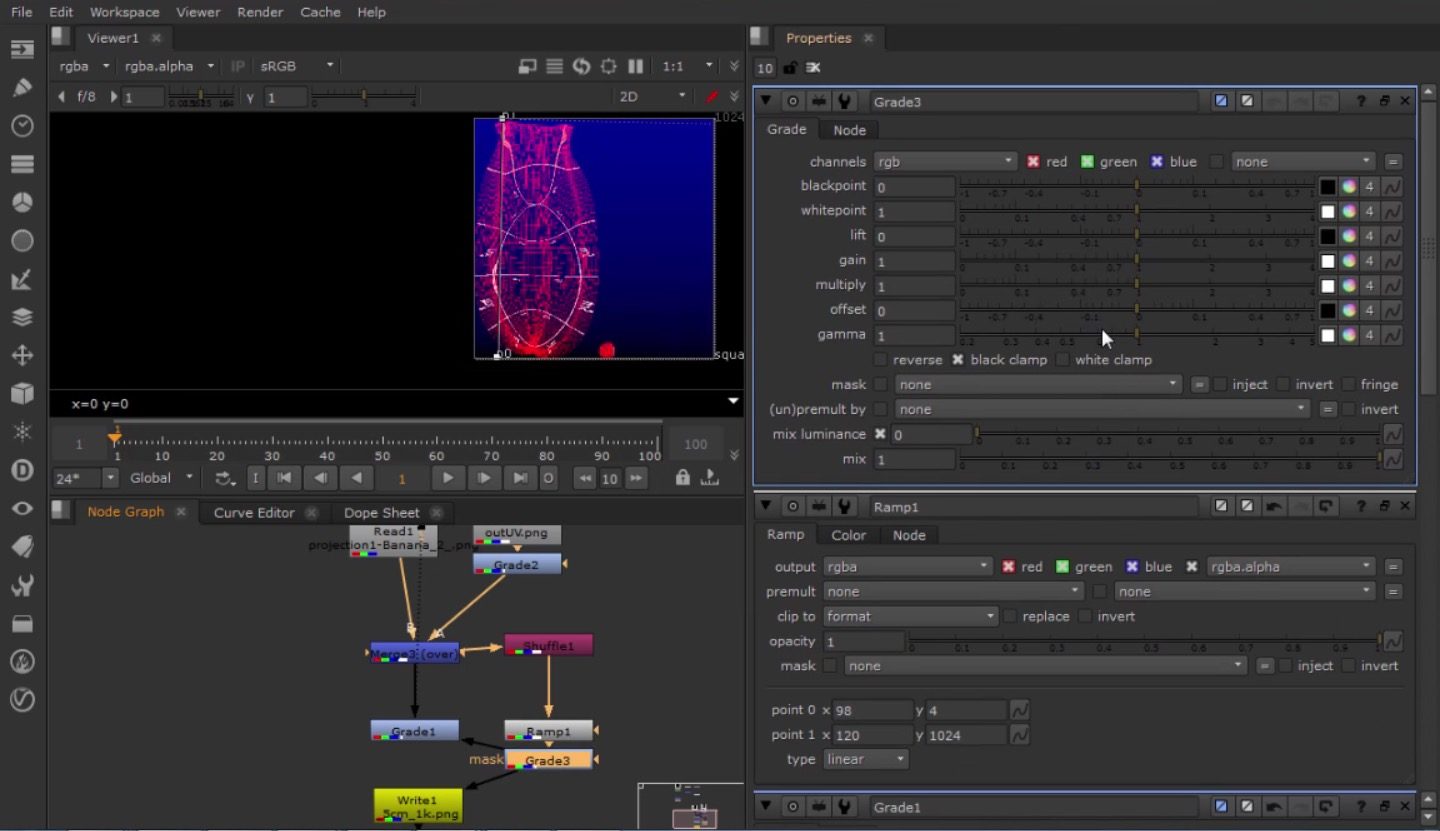This screenshot has width=1440, height=831.
Task: Open the viewer sRGB colorspace dropdown
Action: tap(297, 66)
